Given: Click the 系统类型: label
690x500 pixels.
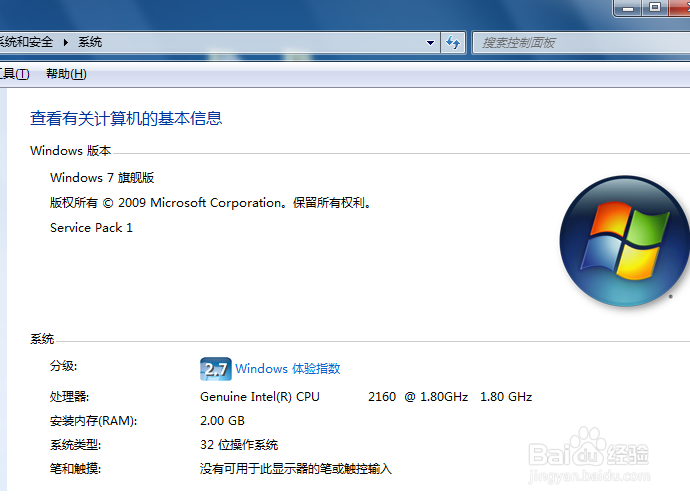Looking at the screenshot, I should coord(75,445).
